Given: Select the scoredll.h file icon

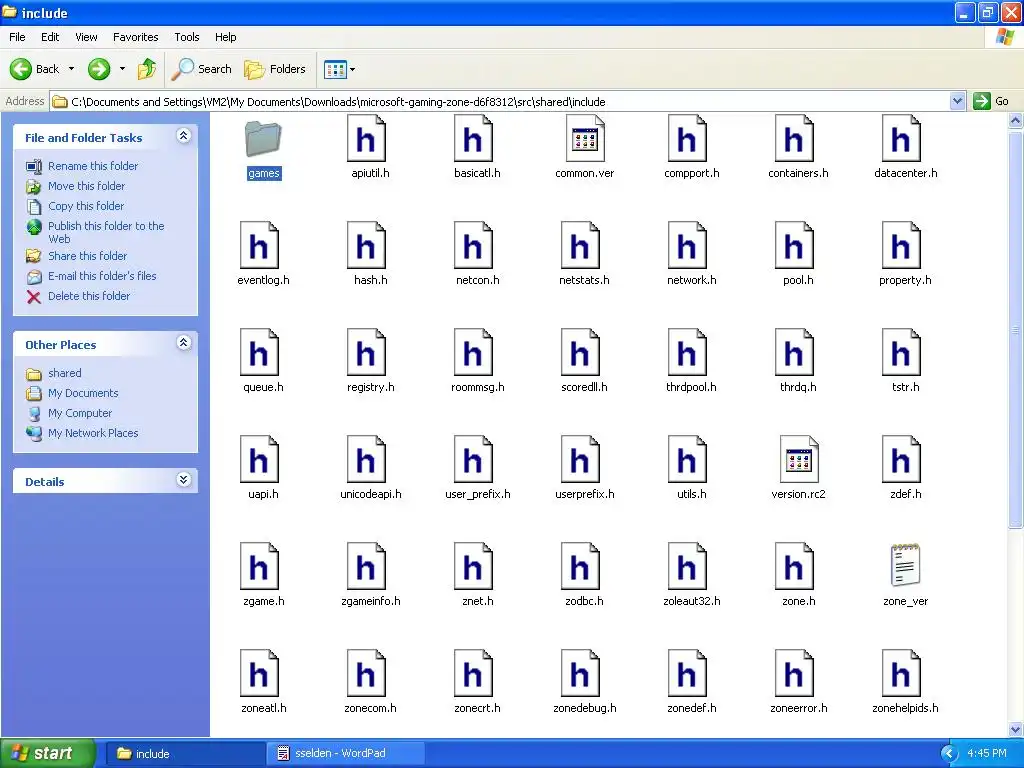Looking at the screenshot, I should pyautogui.click(x=581, y=353).
